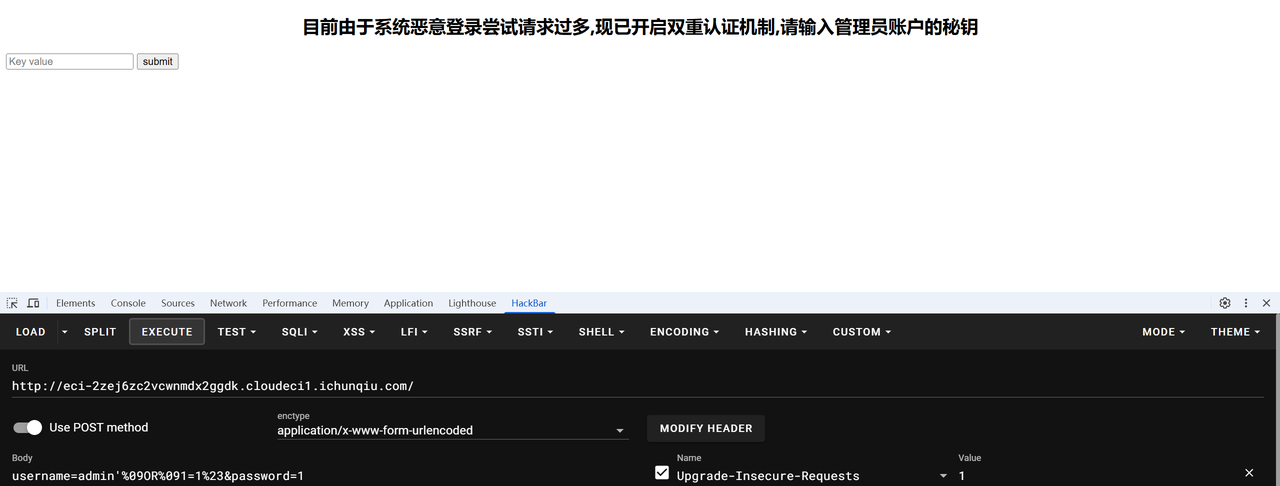Open the SQLI dropdown menu
1280x486 pixels.
pyautogui.click(x=300, y=332)
